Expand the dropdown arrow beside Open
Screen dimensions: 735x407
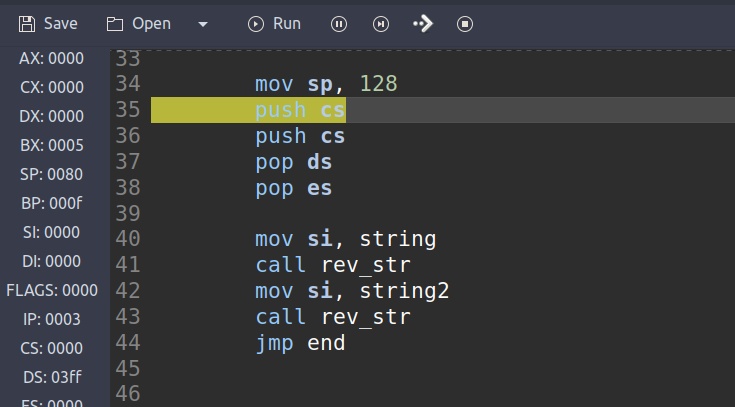[x=203, y=23]
